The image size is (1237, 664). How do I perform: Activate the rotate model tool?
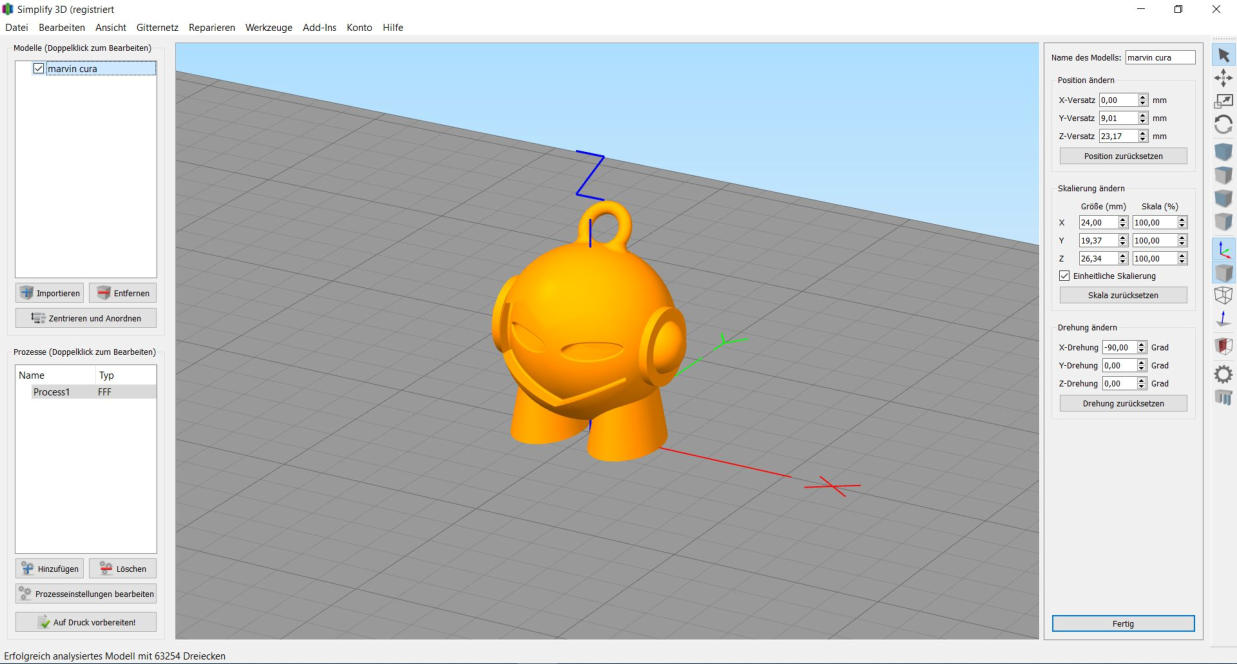pos(1223,124)
